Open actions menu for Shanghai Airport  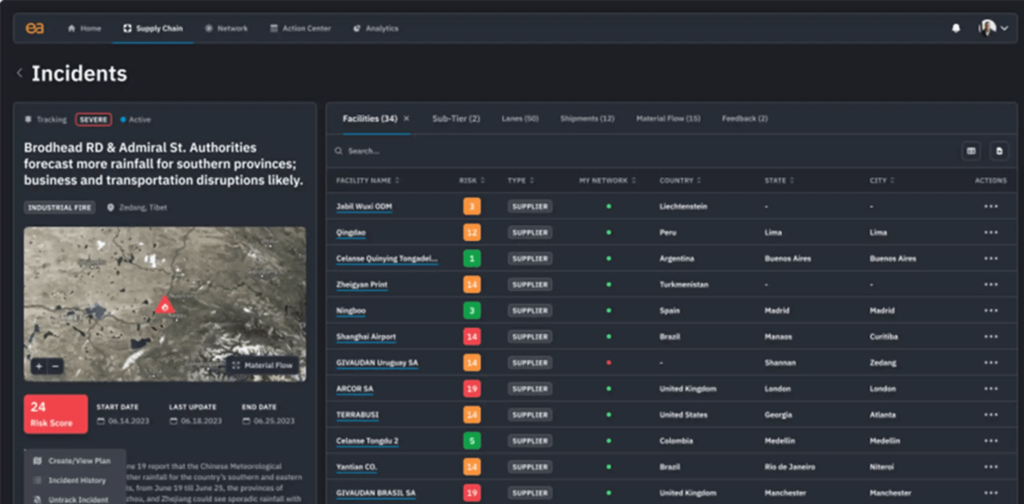coord(991,337)
